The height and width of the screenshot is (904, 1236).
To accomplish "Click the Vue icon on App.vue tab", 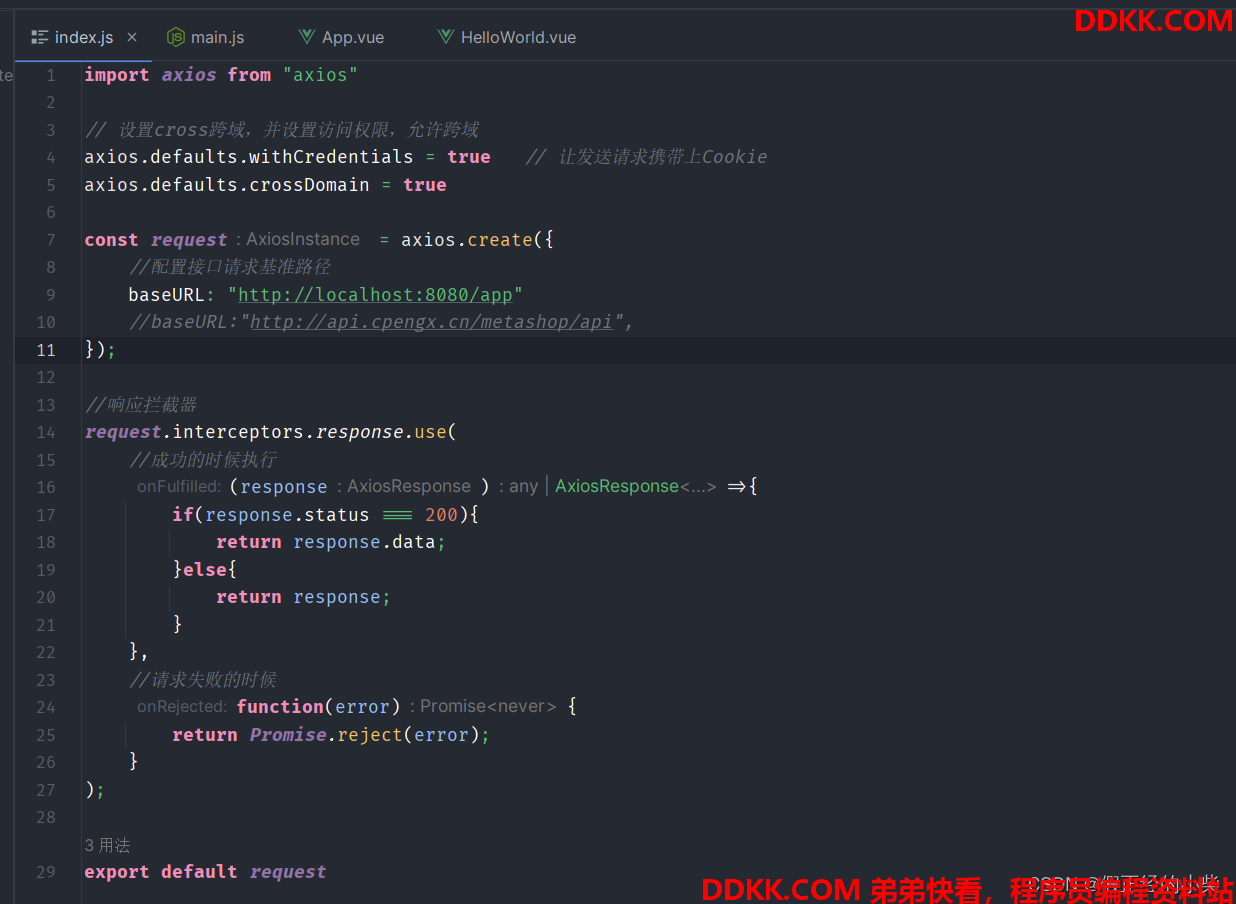I will pyautogui.click(x=307, y=37).
